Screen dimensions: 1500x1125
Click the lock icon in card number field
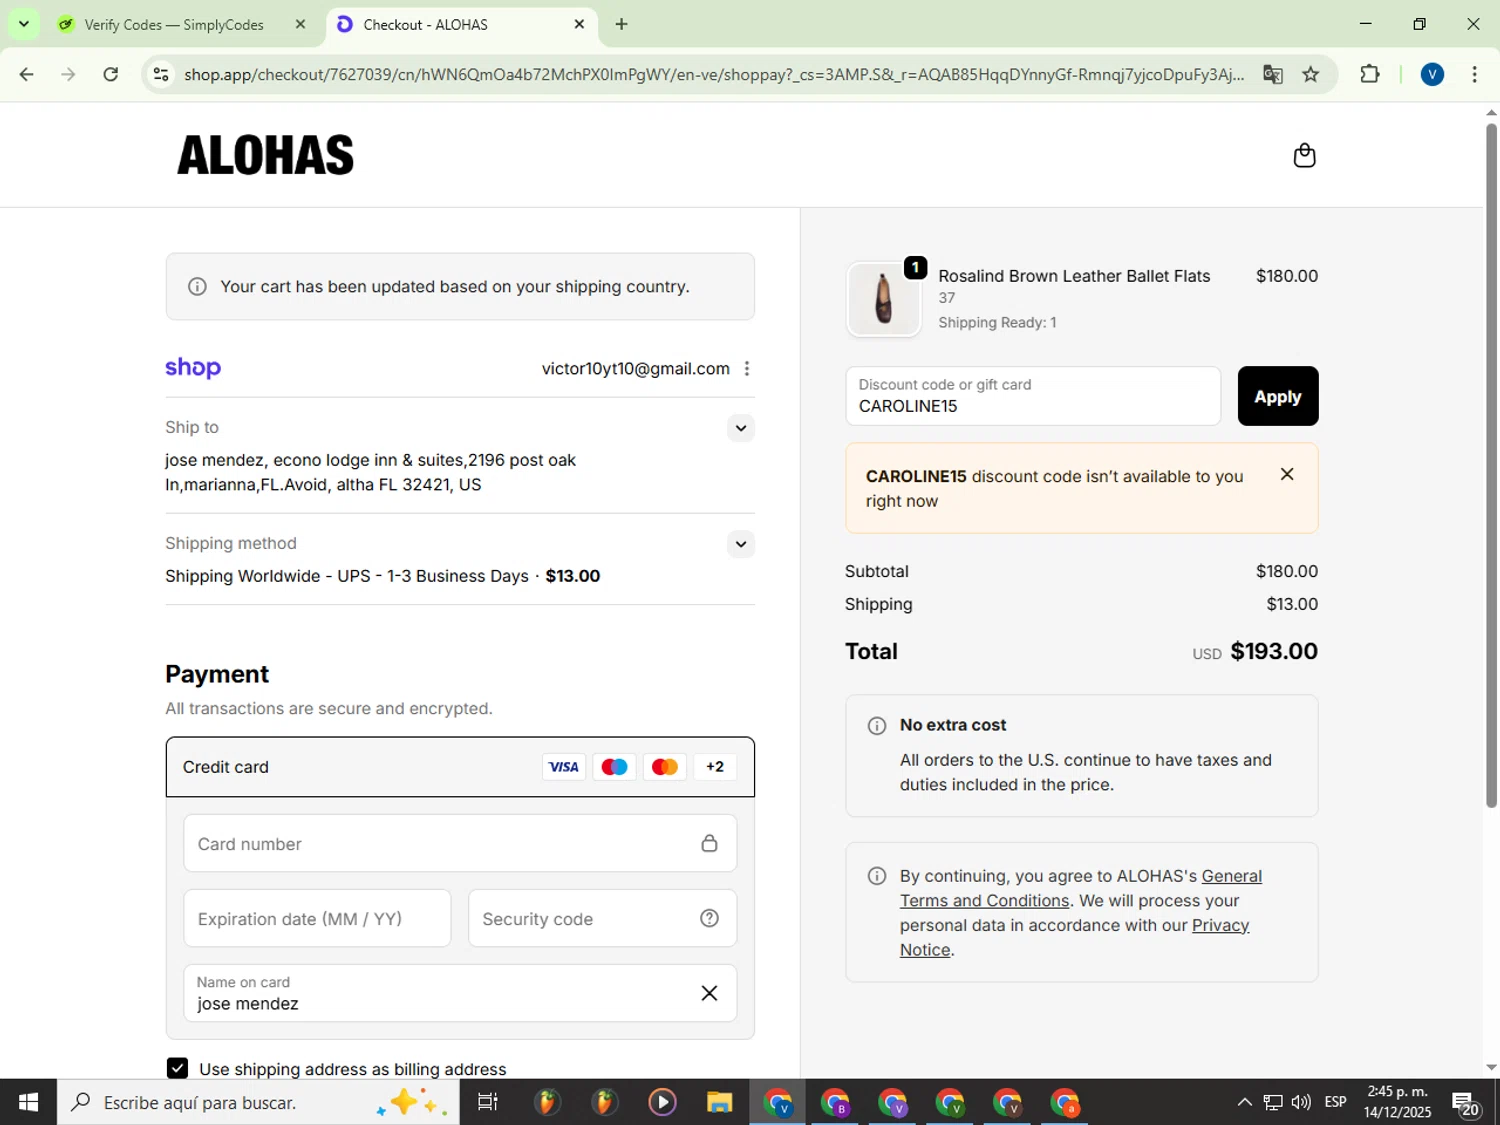[x=709, y=843]
